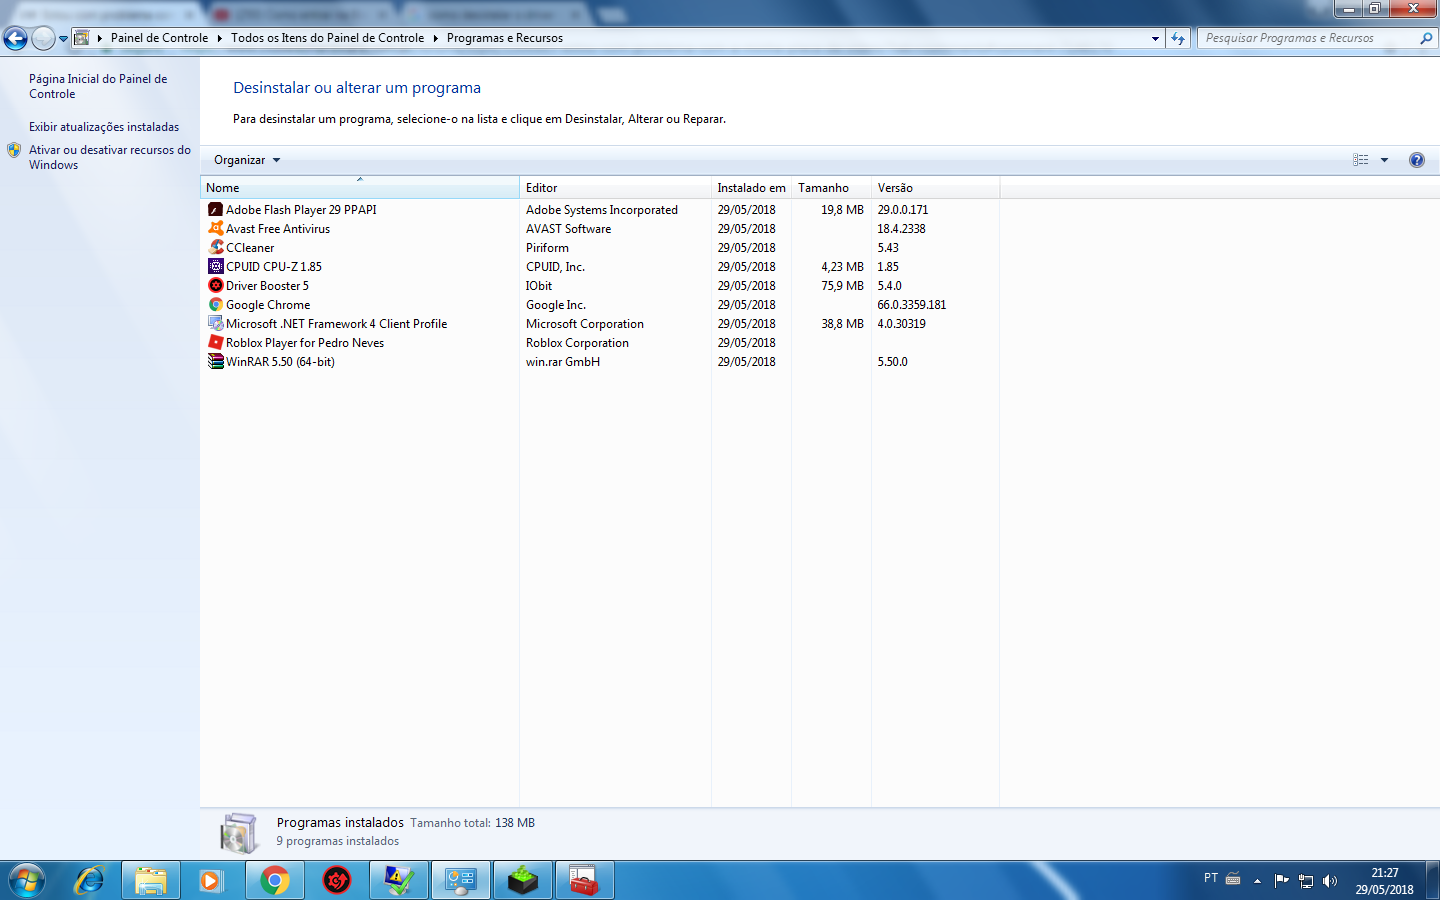The width and height of the screenshot is (1440, 900).
Task: Select the IObit editor cell
Action: (x=539, y=286)
